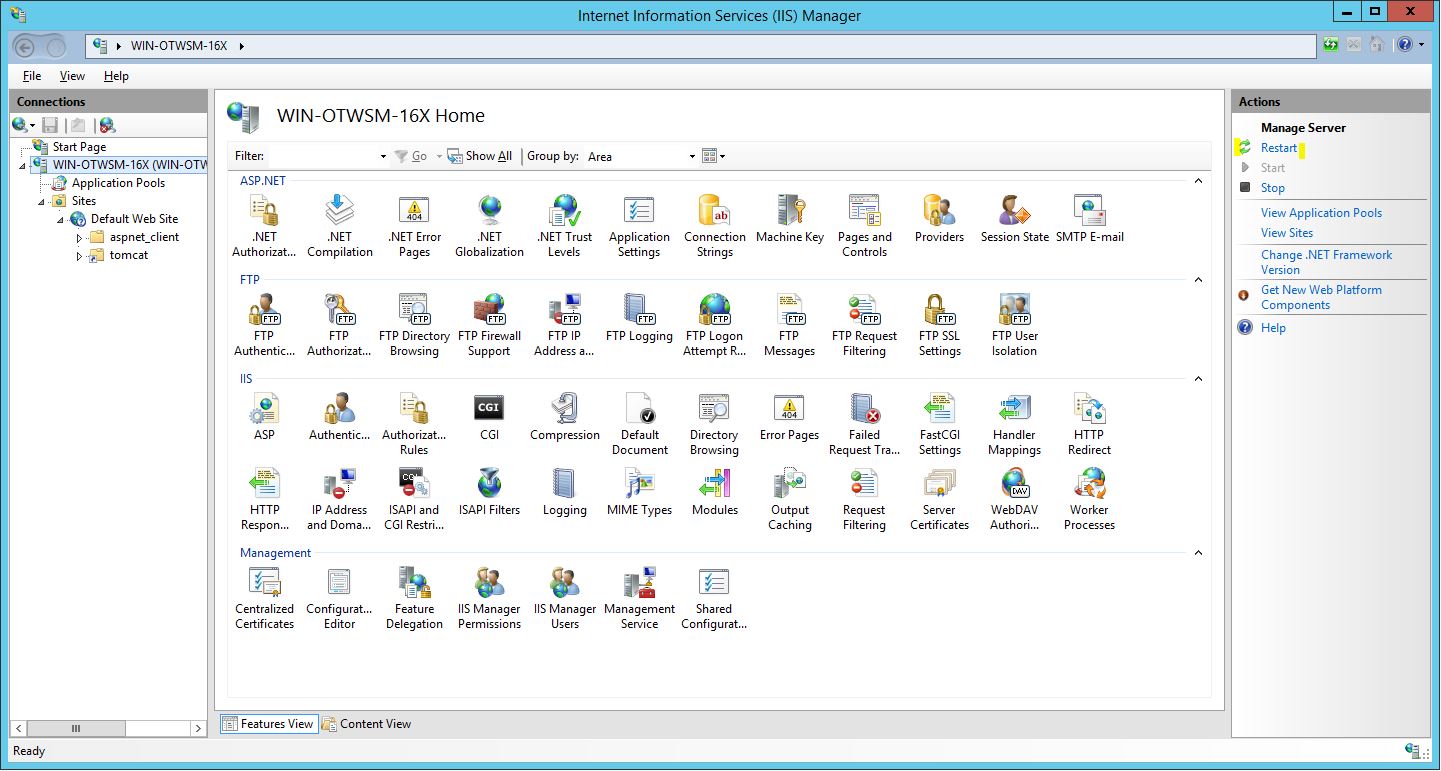Select Start Page in Connections
The height and width of the screenshot is (771, 1441).
(79, 147)
